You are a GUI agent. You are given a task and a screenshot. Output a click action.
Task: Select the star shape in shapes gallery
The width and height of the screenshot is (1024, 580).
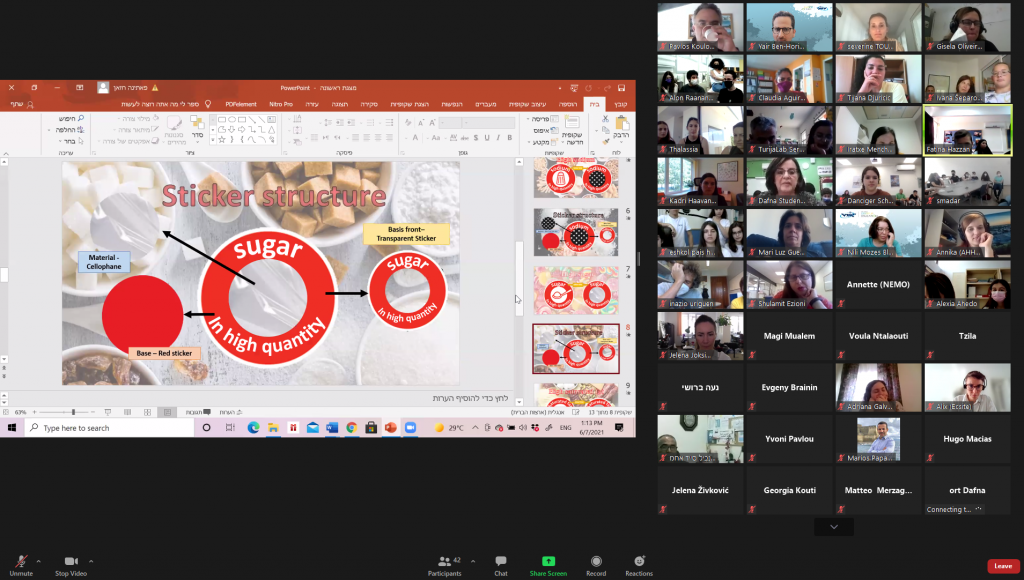pyautogui.click(x=222, y=140)
